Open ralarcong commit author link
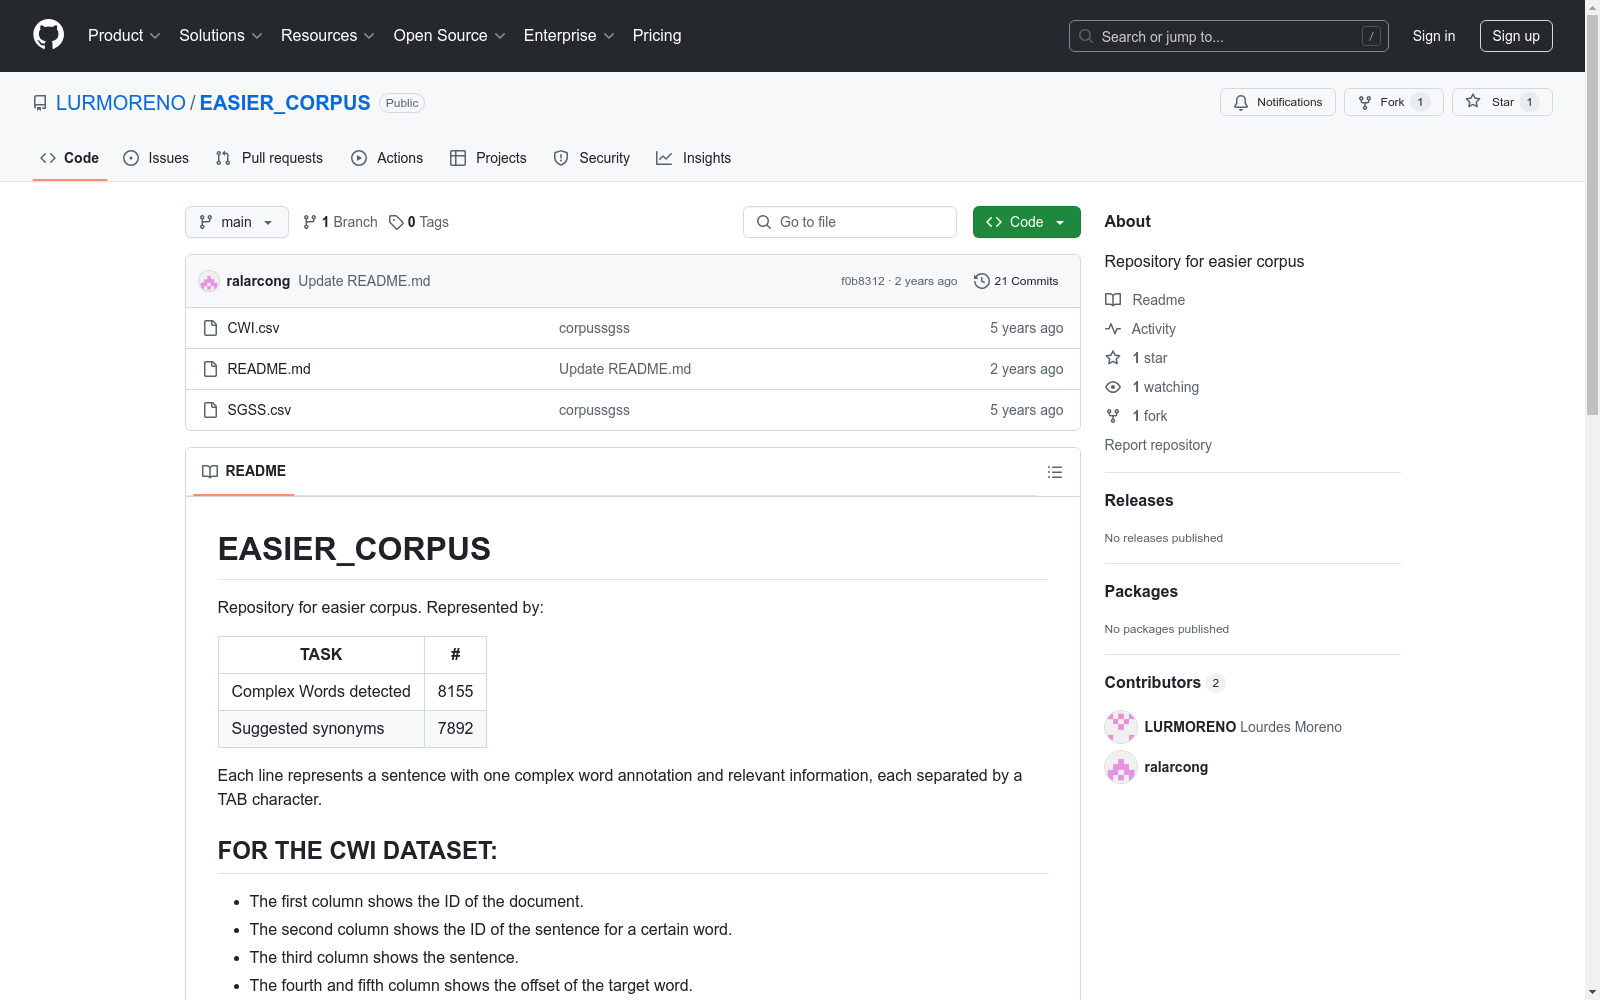Screen dimensions: 1600x1000 (258, 281)
